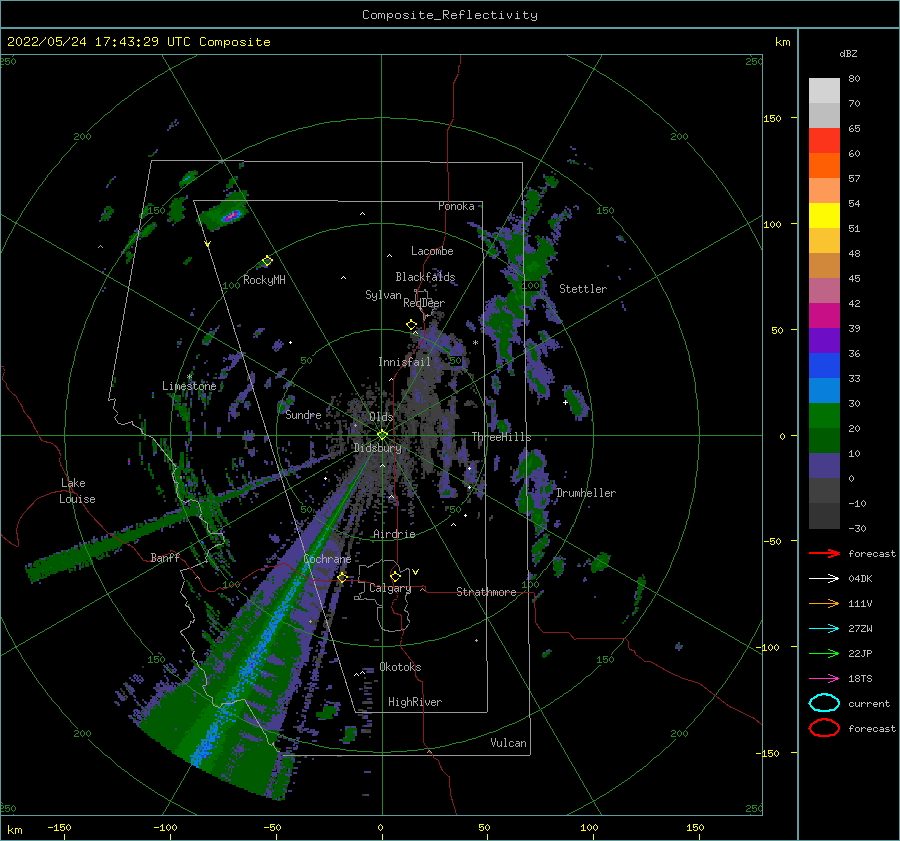The width and height of the screenshot is (900, 841).
Task: Select the orange 111V arrow icon
Action: 824,603
